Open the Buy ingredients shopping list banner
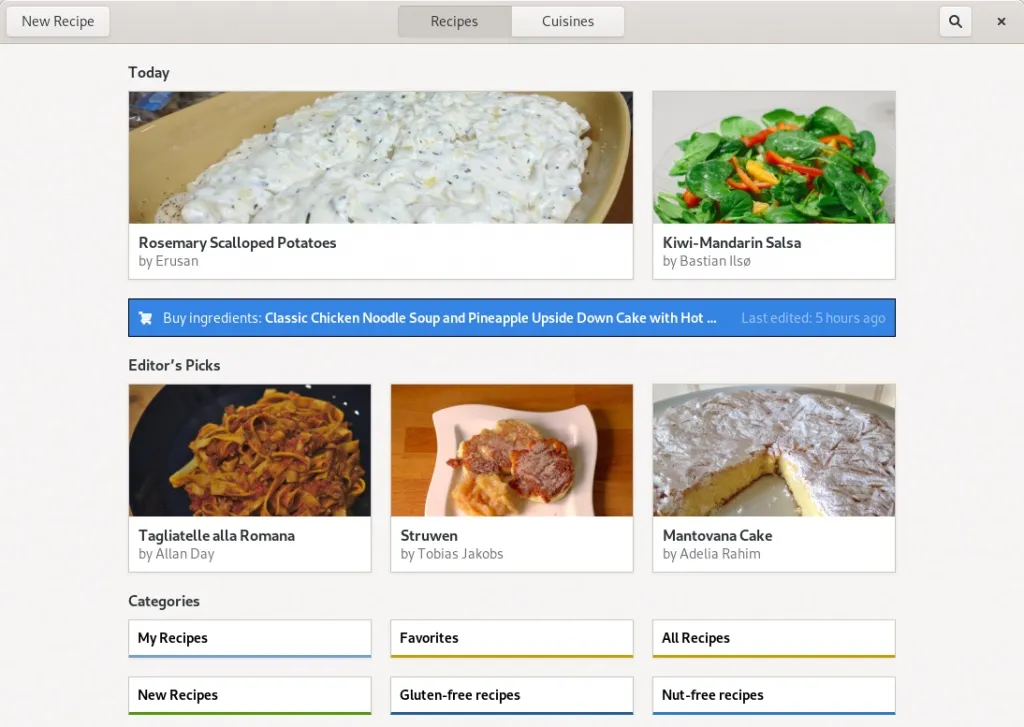1024x727 pixels. click(x=511, y=318)
